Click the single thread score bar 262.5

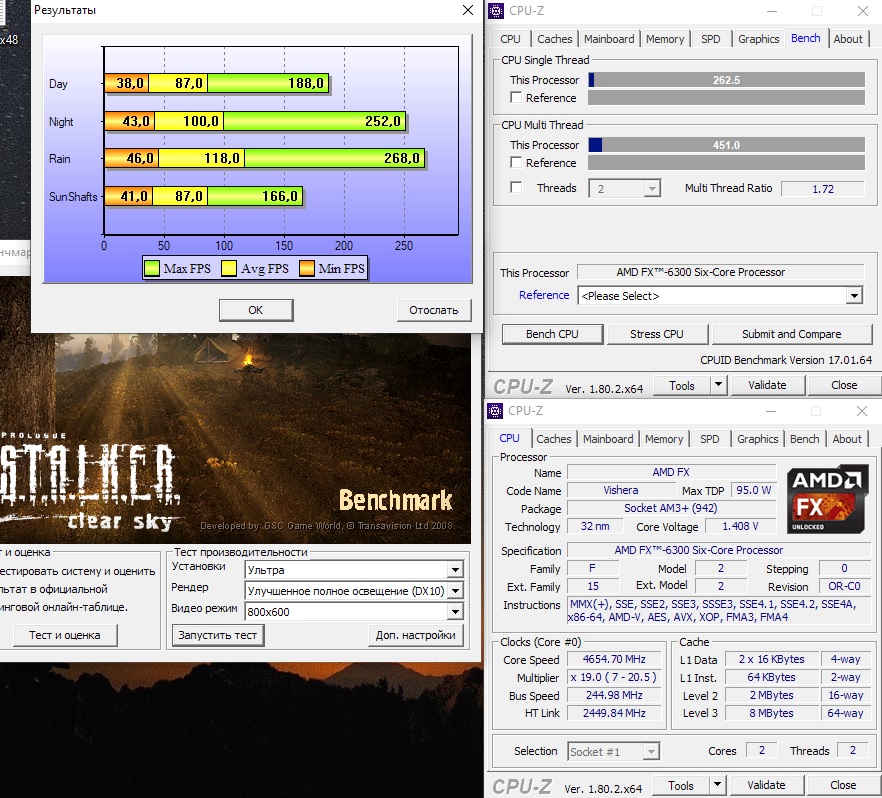(726, 80)
